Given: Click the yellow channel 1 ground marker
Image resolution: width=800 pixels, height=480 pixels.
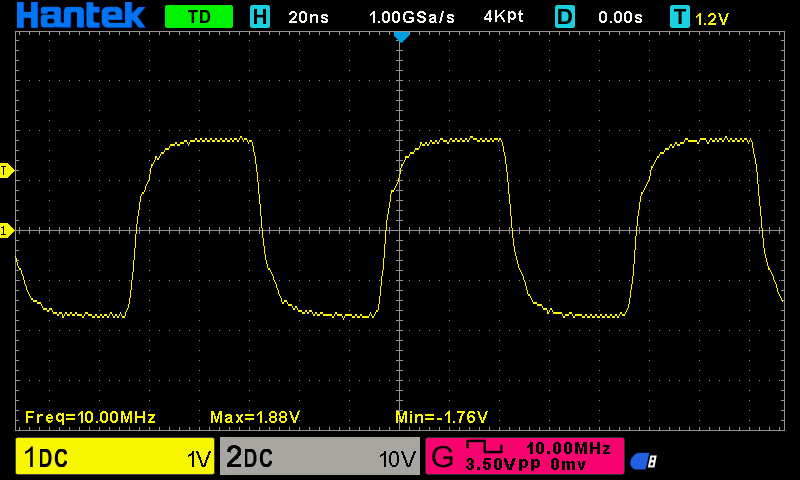Looking at the screenshot, I should click(6, 231).
